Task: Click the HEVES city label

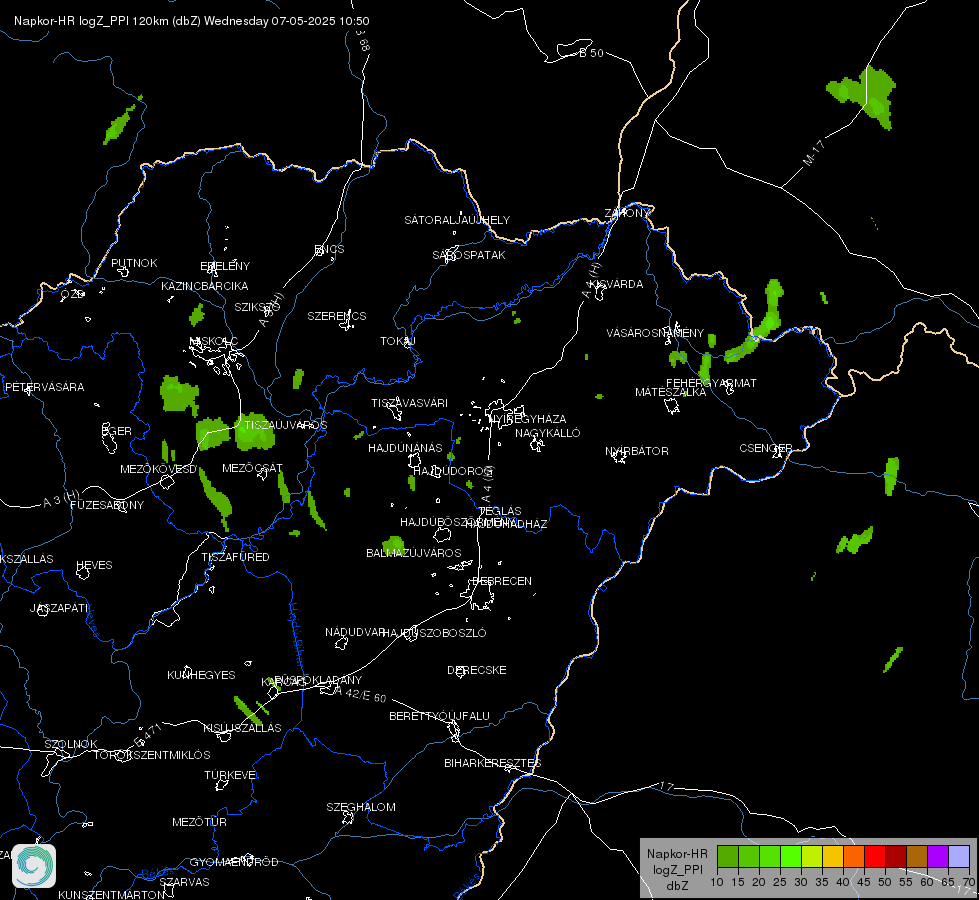Action: tap(94, 565)
